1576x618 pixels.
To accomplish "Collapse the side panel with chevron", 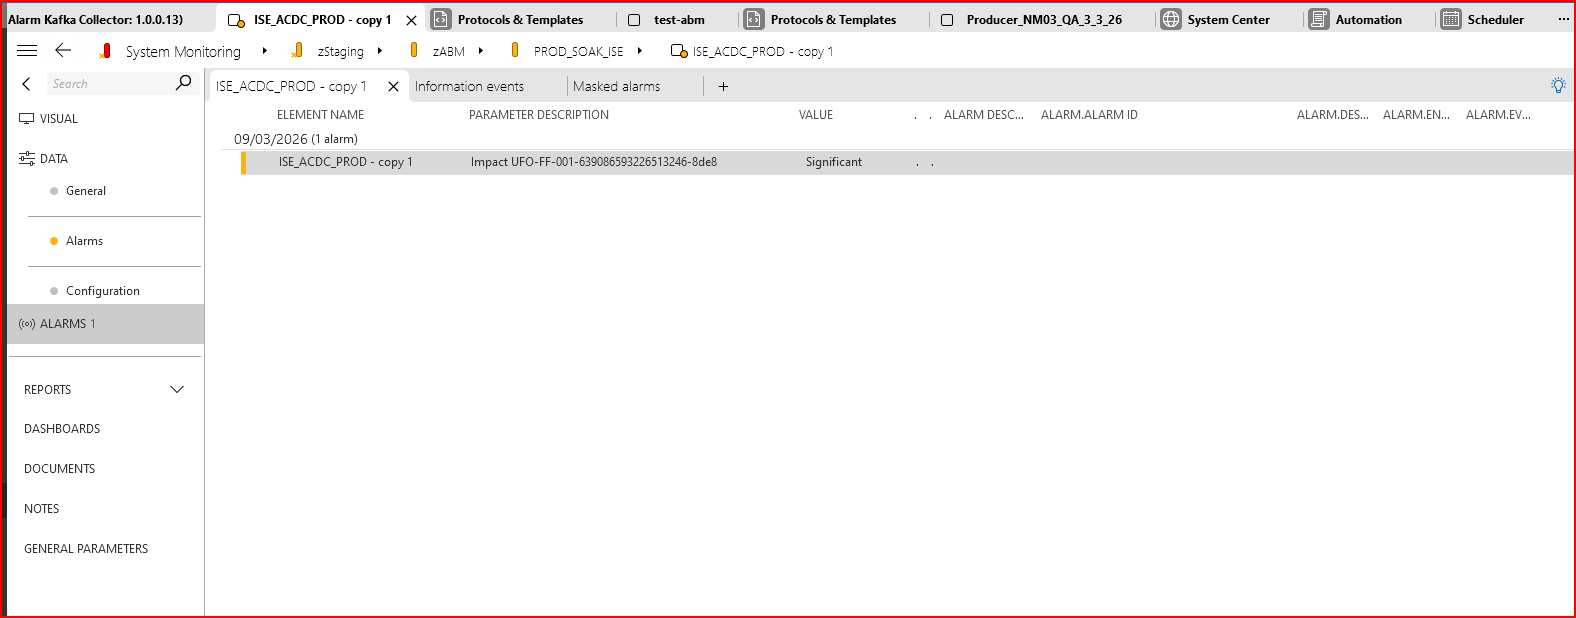I will coord(27,84).
